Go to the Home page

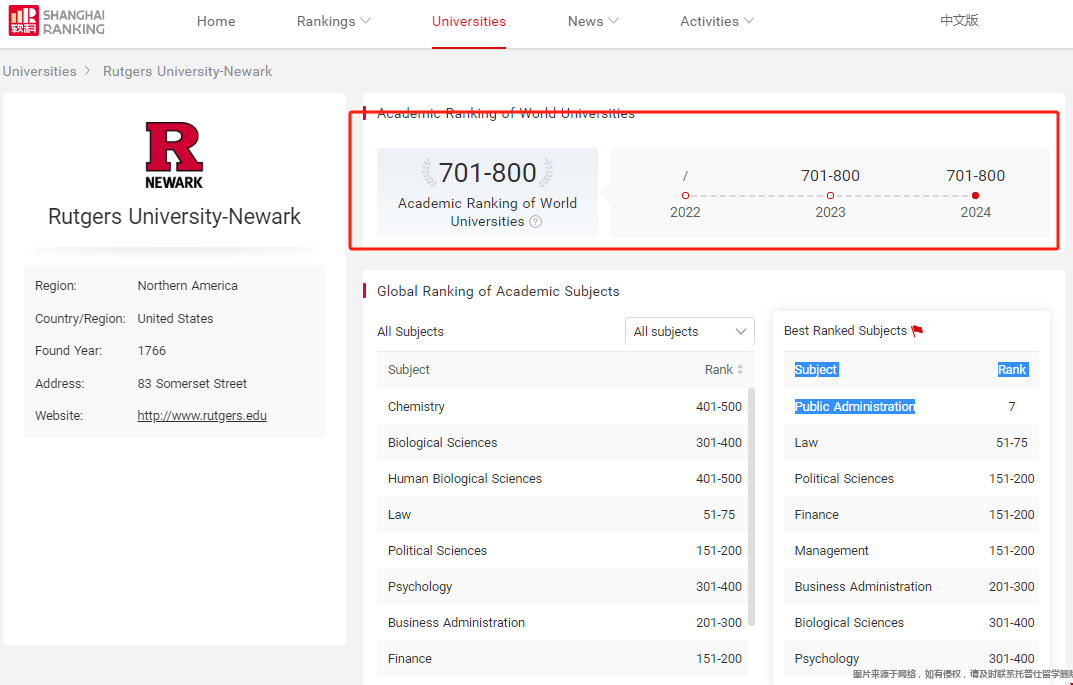click(216, 21)
